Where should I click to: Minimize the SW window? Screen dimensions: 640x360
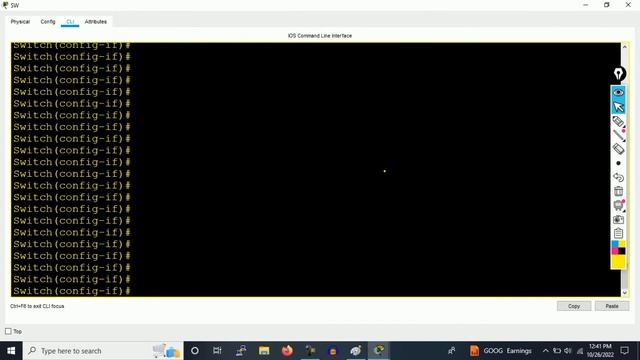(x=586, y=5)
